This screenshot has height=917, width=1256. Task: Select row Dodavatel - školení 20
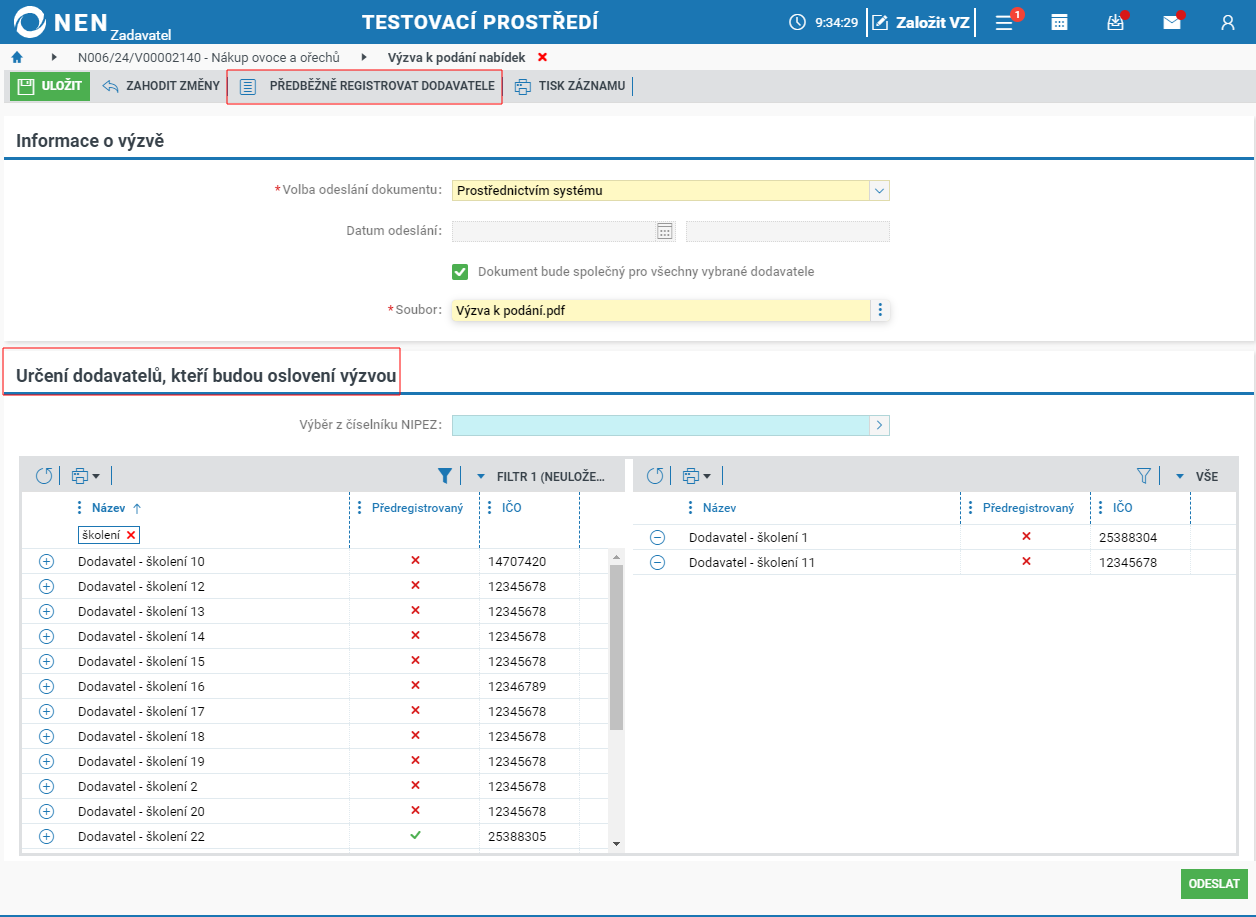[315, 811]
